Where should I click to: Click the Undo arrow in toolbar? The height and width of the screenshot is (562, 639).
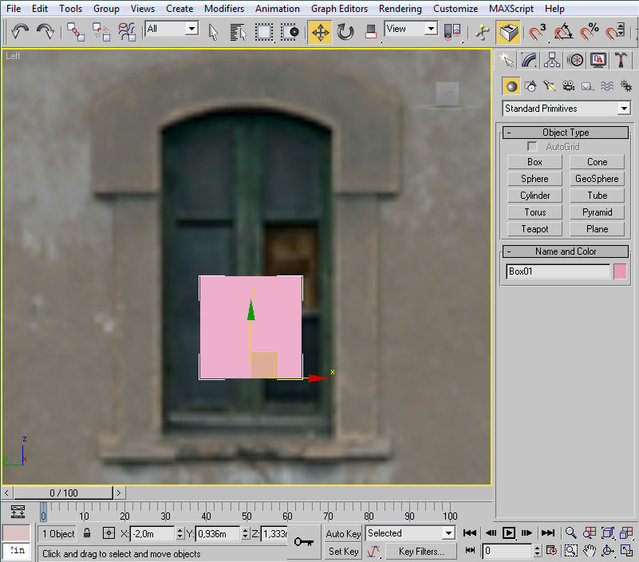[20, 31]
